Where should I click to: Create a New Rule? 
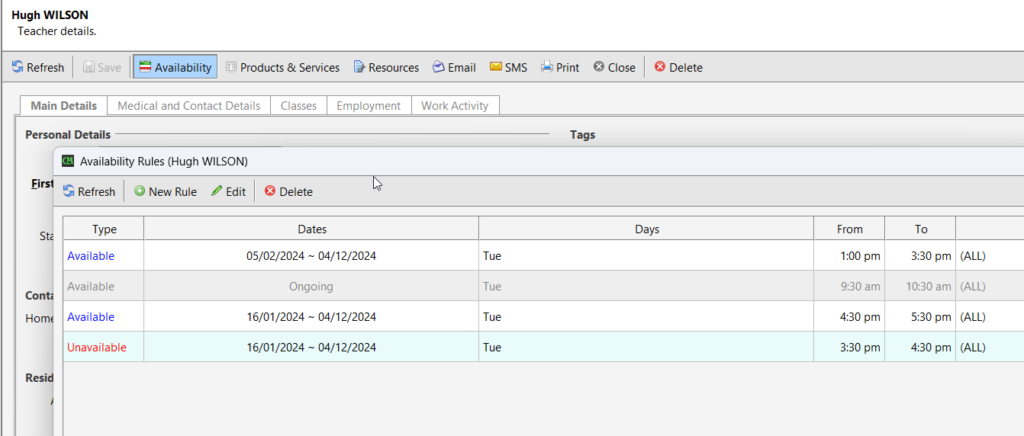tap(165, 191)
